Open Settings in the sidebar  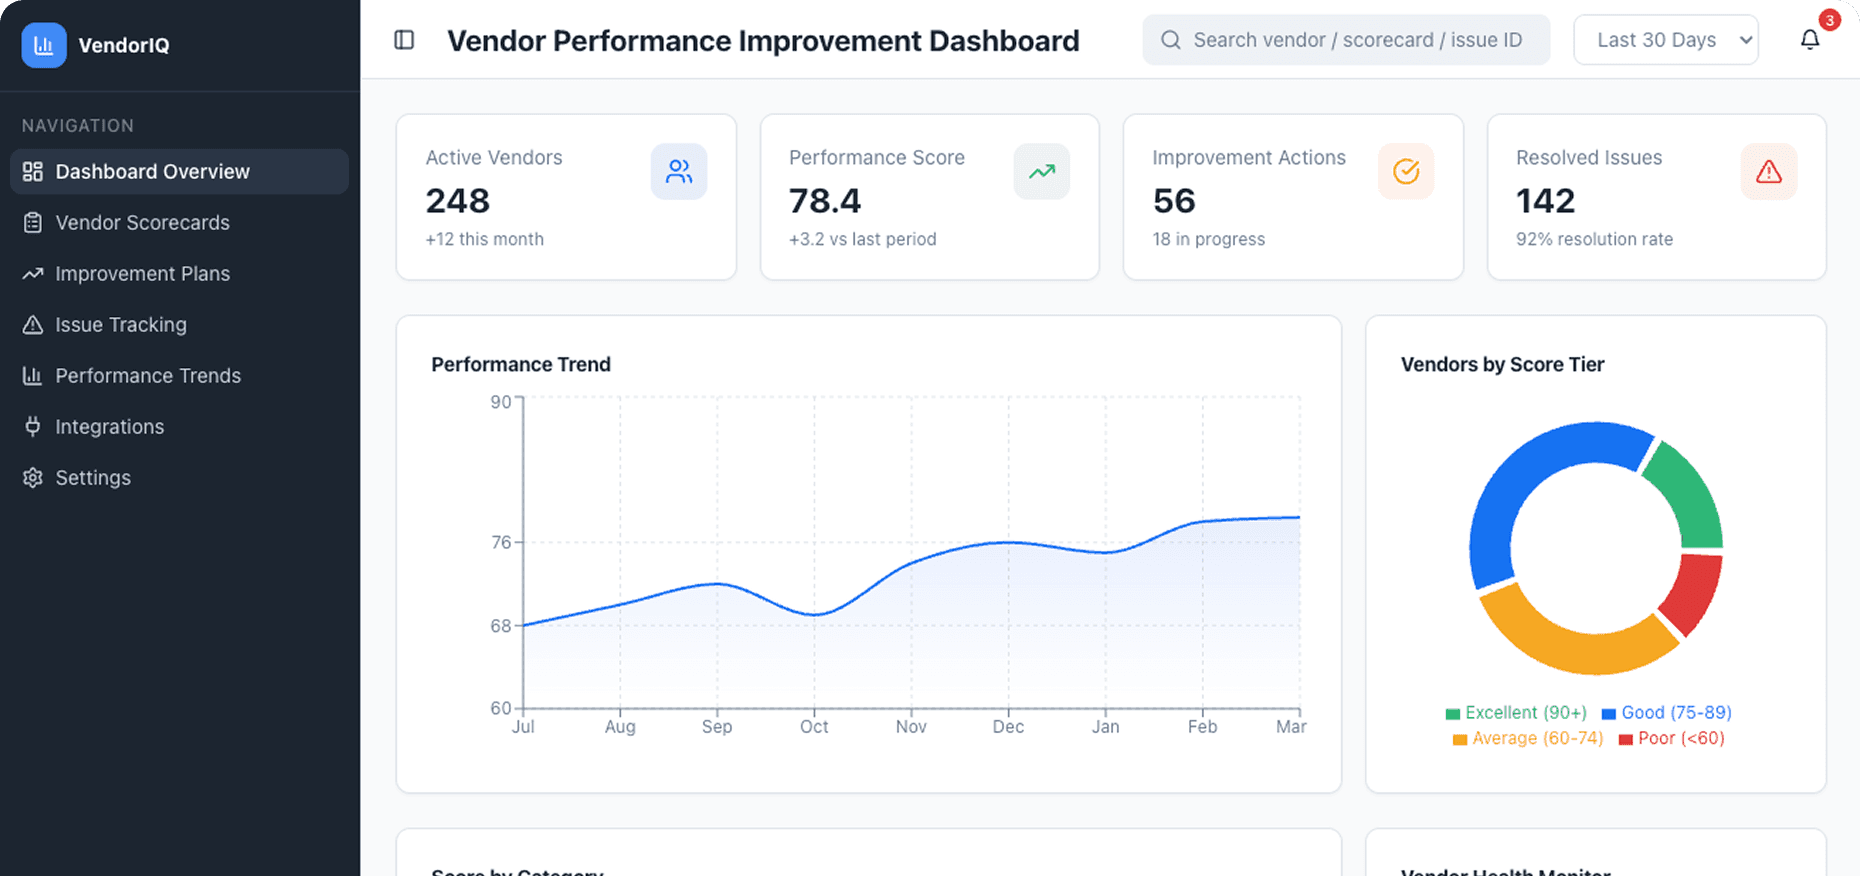pos(179,478)
